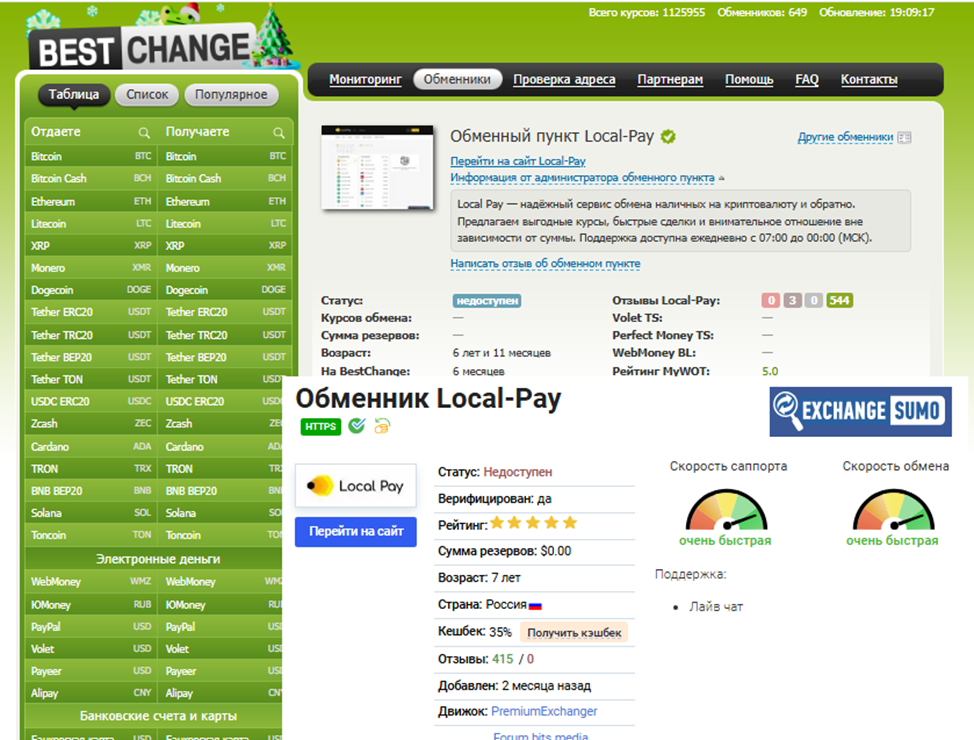
Task: Select Toncoin in the Отдаете column
Action: point(91,535)
